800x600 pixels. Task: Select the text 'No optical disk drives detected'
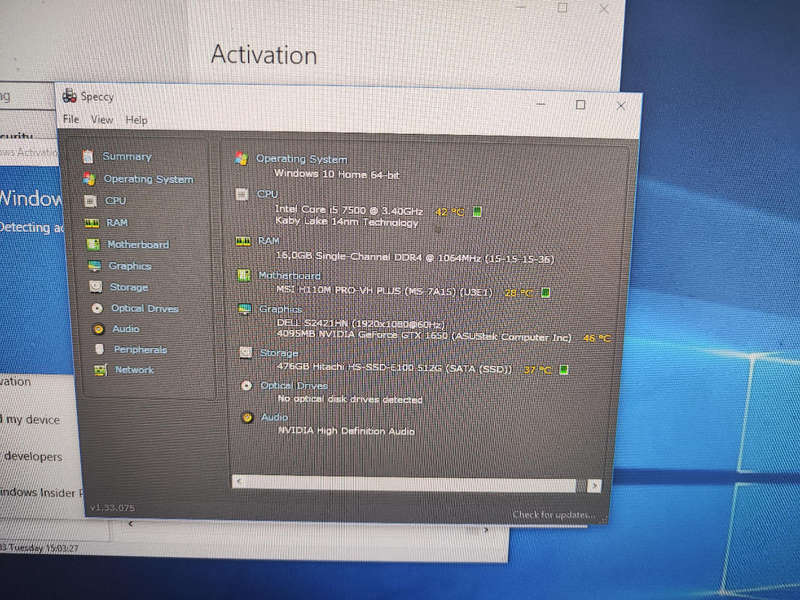coord(350,399)
